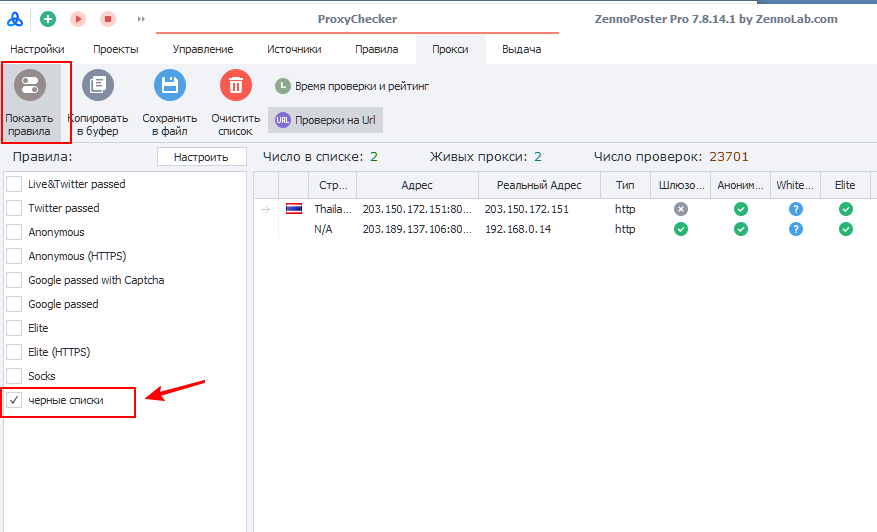Click Сохранить в файл disk icon
This screenshot has height=532, width=877.
click(169, 86)
